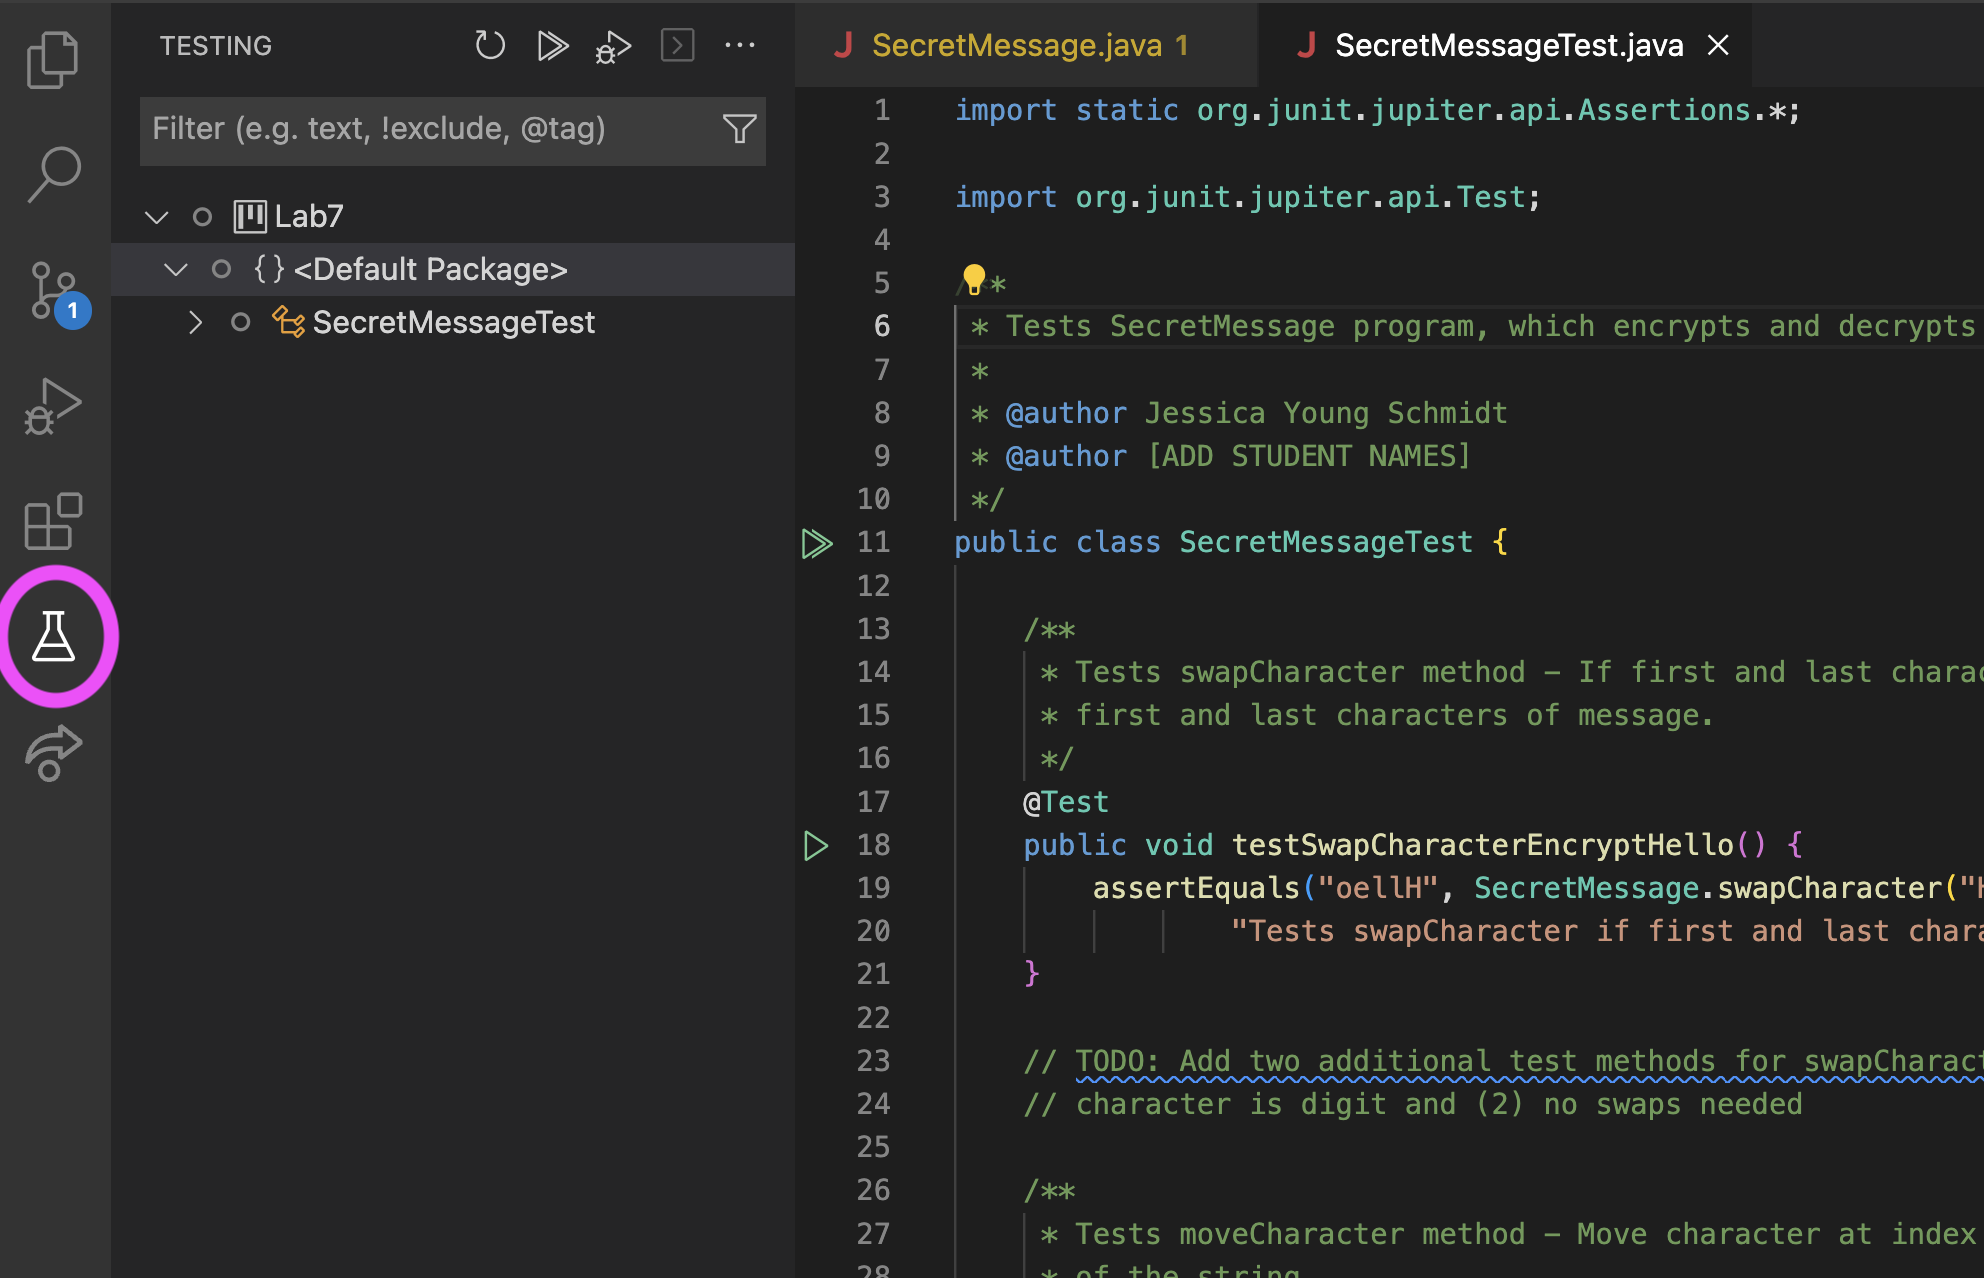
Task: Start Debug Tests from the Testing toolbar
Action: pyautogui.click(x=612, y=45)
